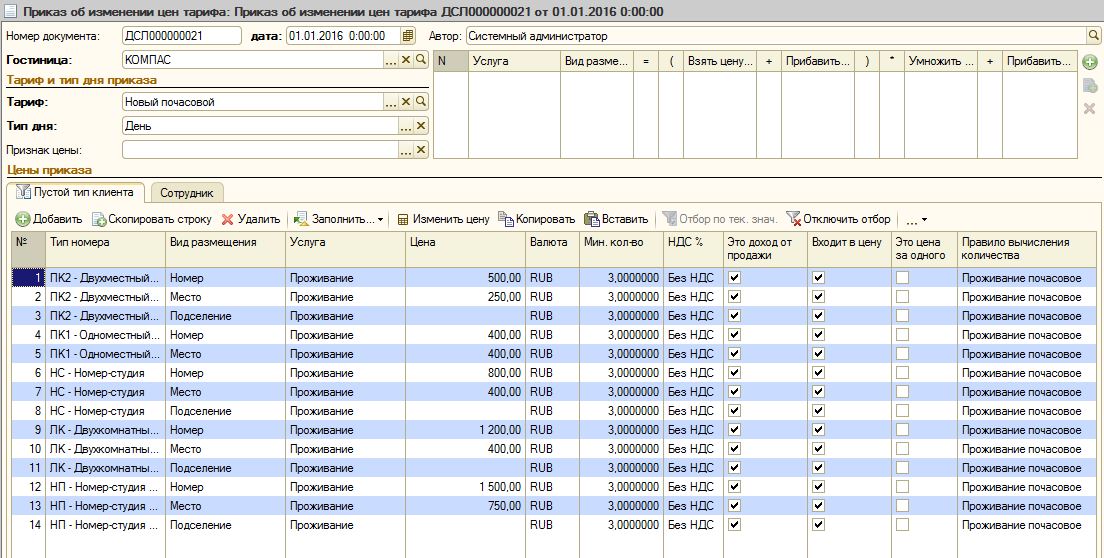The height and width of the screenshot is (558, 1104).
Task: Open the calendar picker beside the date field
Action: (408, 36)
